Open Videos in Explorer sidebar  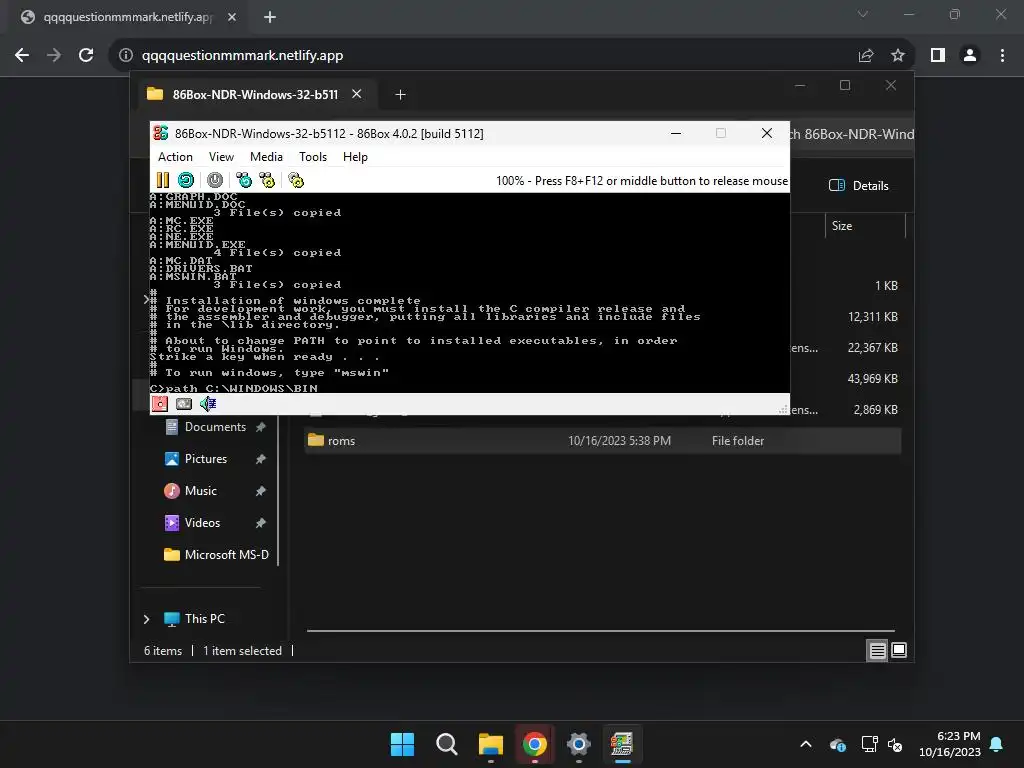[x=202, y=523]
